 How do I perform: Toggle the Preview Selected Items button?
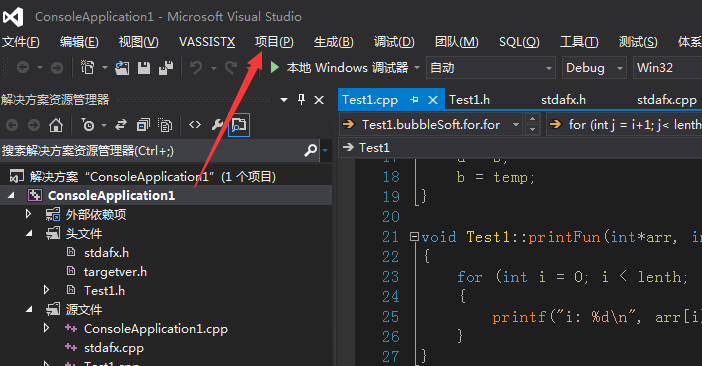coord(239,125)
